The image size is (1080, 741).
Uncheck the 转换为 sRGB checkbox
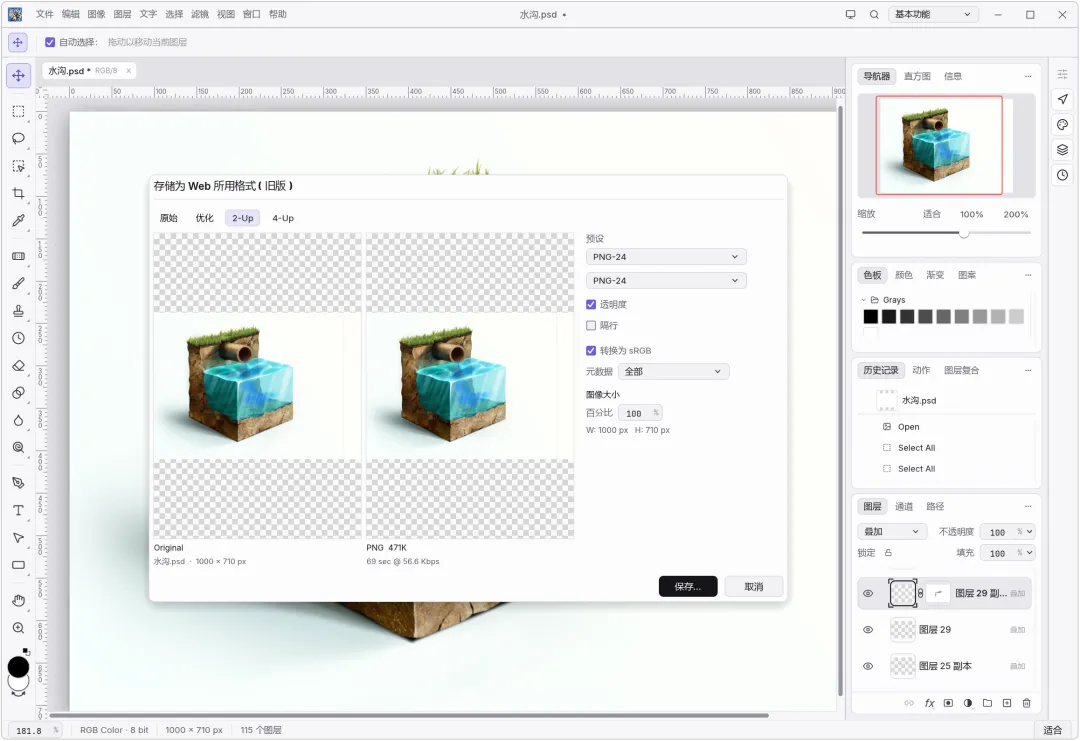[x=591, y=351]
